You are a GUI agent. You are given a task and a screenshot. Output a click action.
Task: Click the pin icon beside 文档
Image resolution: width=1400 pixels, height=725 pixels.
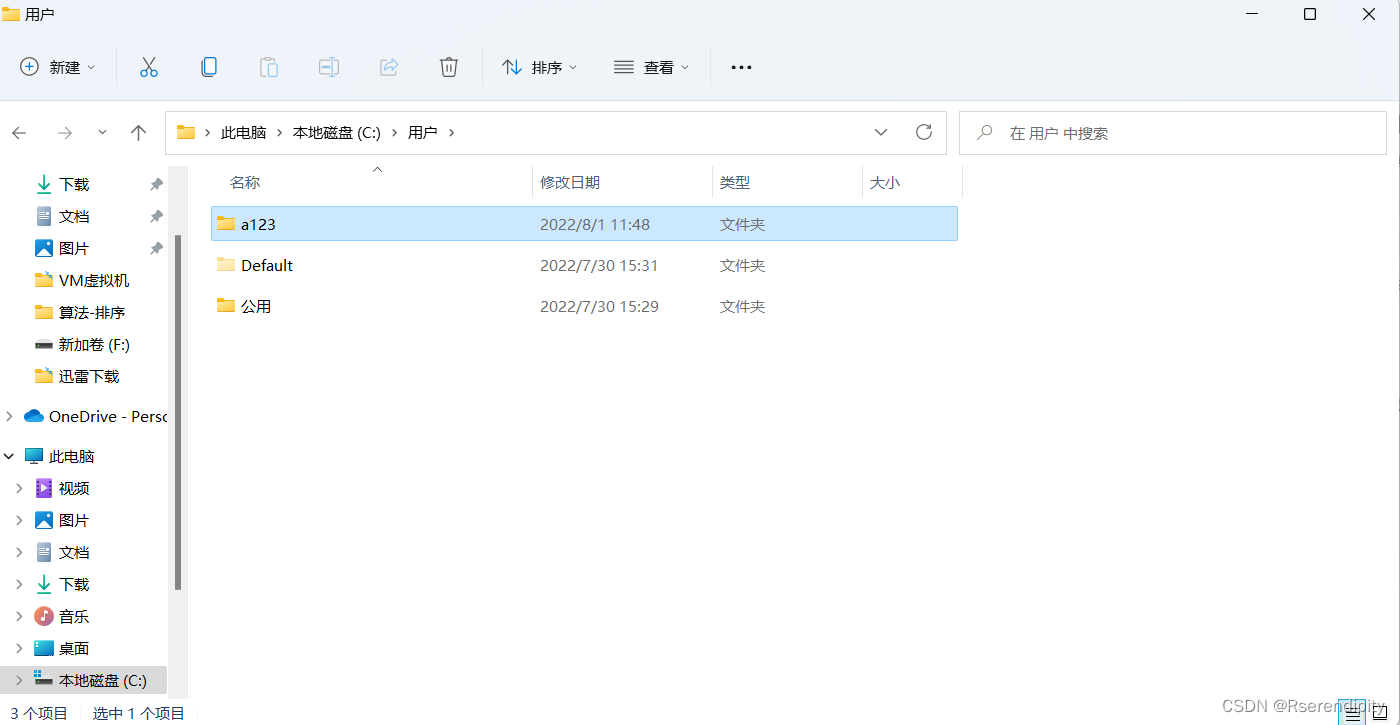(156, 216)
